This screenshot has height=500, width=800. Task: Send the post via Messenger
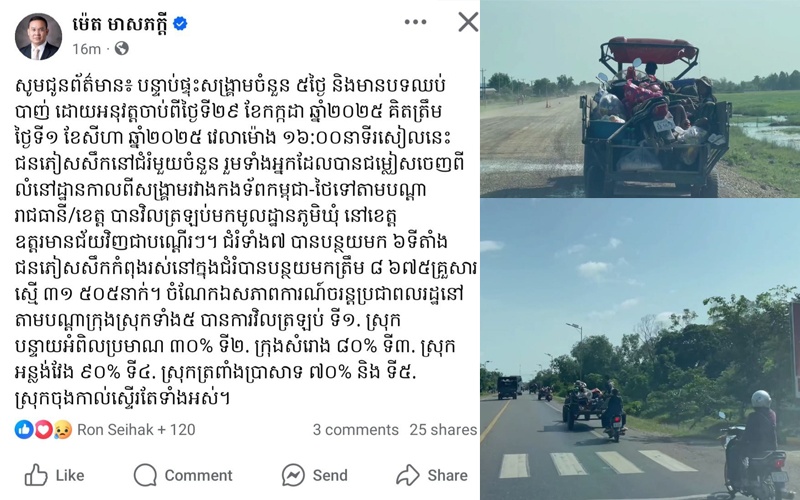coord(315,475)
